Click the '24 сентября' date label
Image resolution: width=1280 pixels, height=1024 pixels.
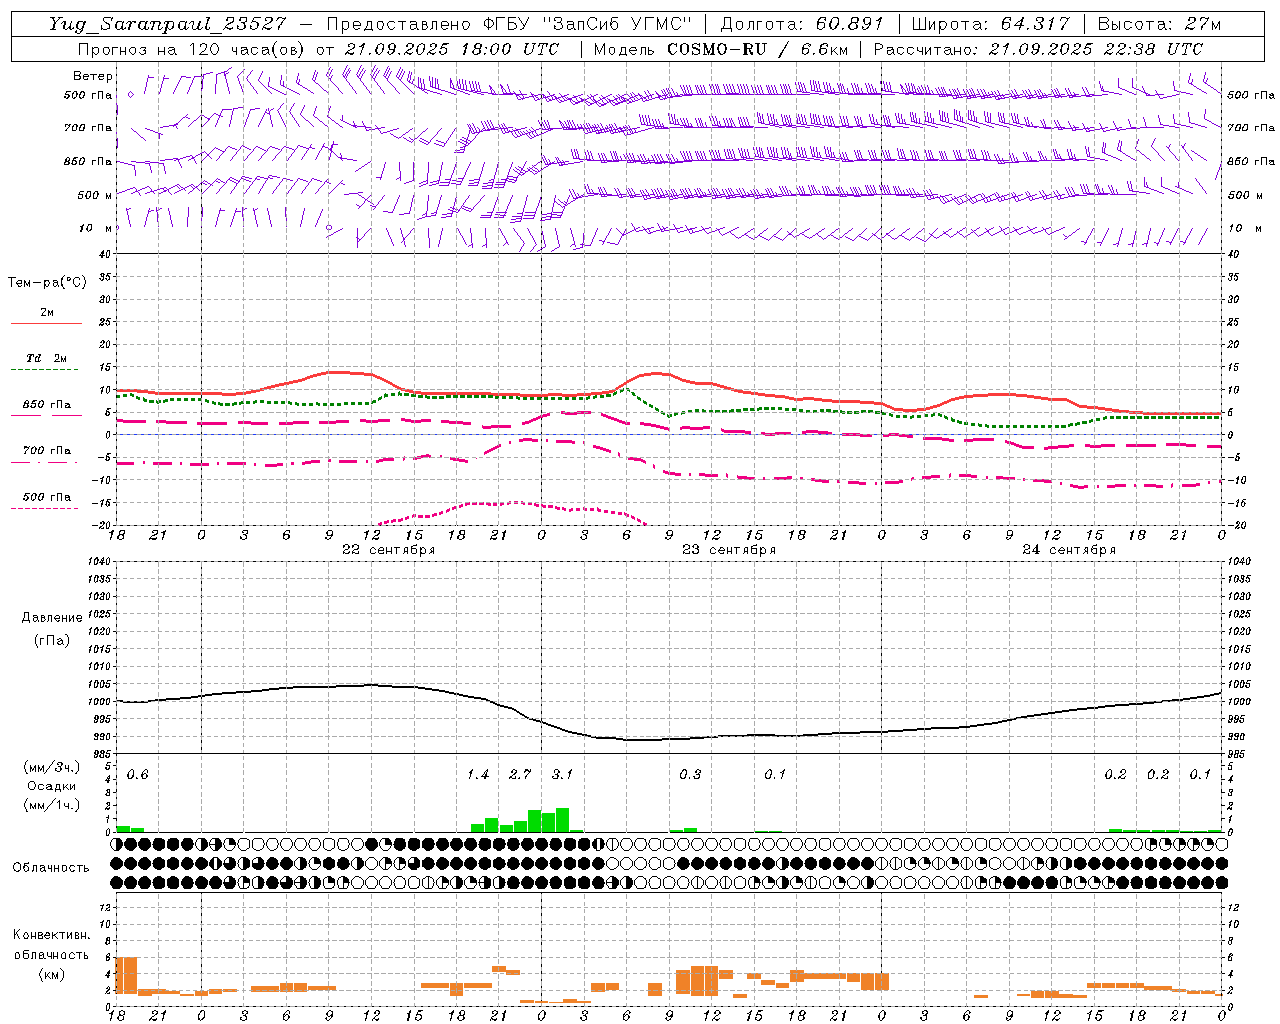1069,550
